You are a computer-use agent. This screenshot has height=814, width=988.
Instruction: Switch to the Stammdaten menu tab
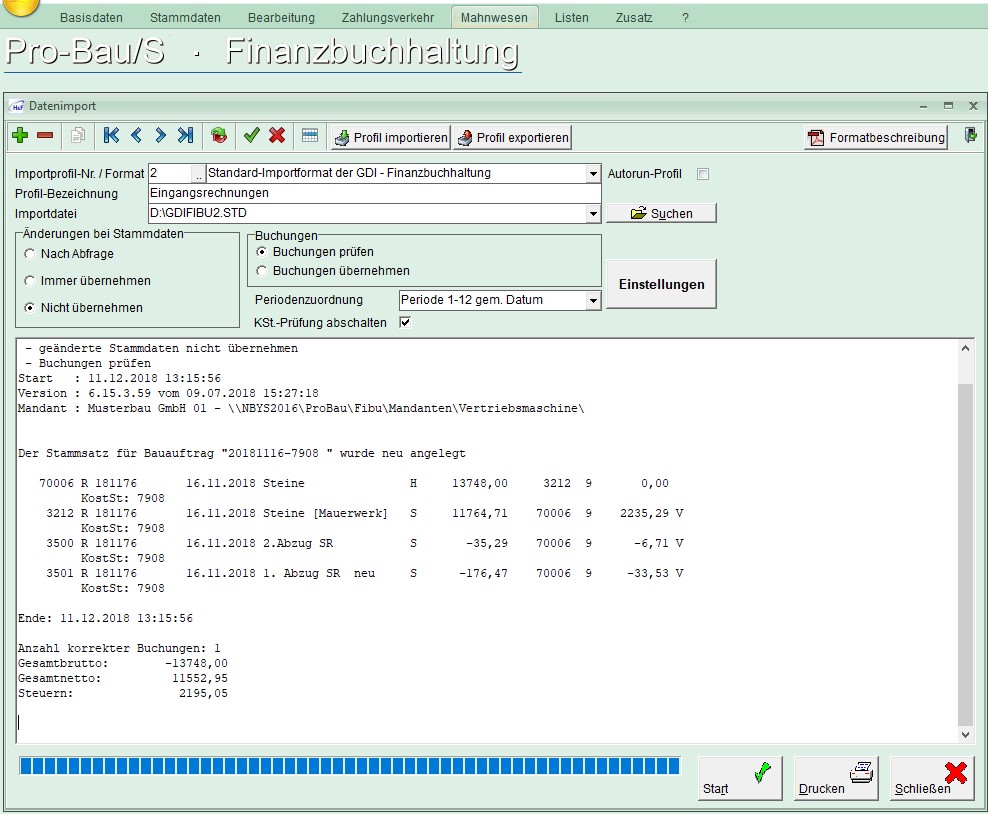[x=185, y=18]
